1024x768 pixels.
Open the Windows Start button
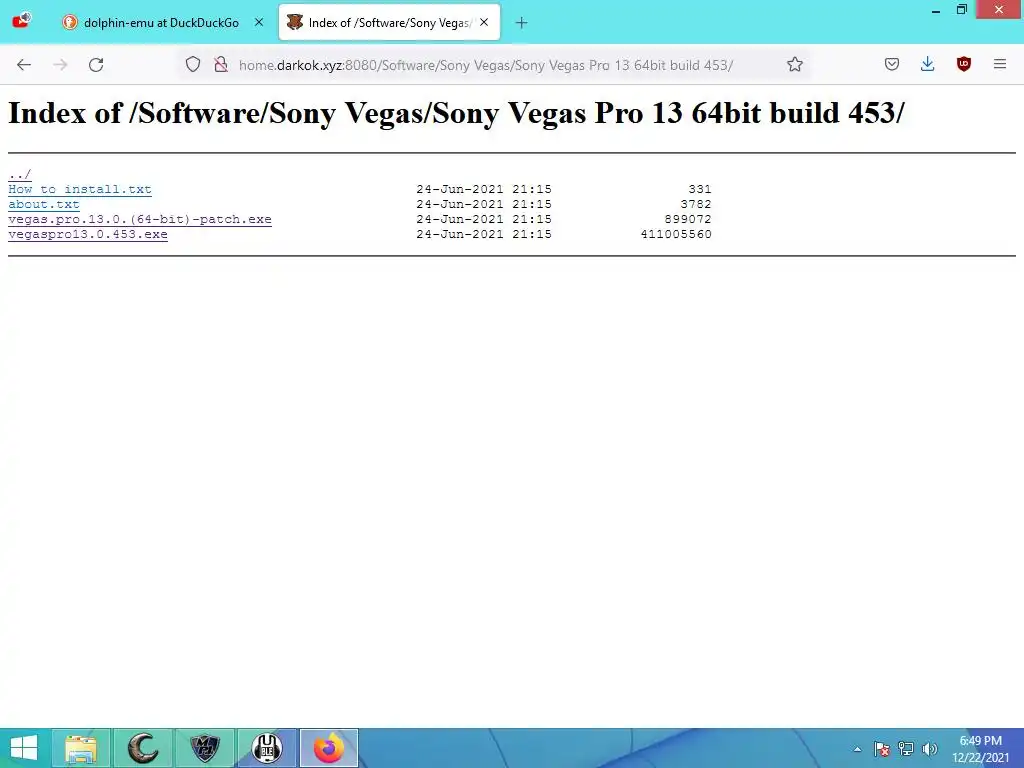pos(24,748)
